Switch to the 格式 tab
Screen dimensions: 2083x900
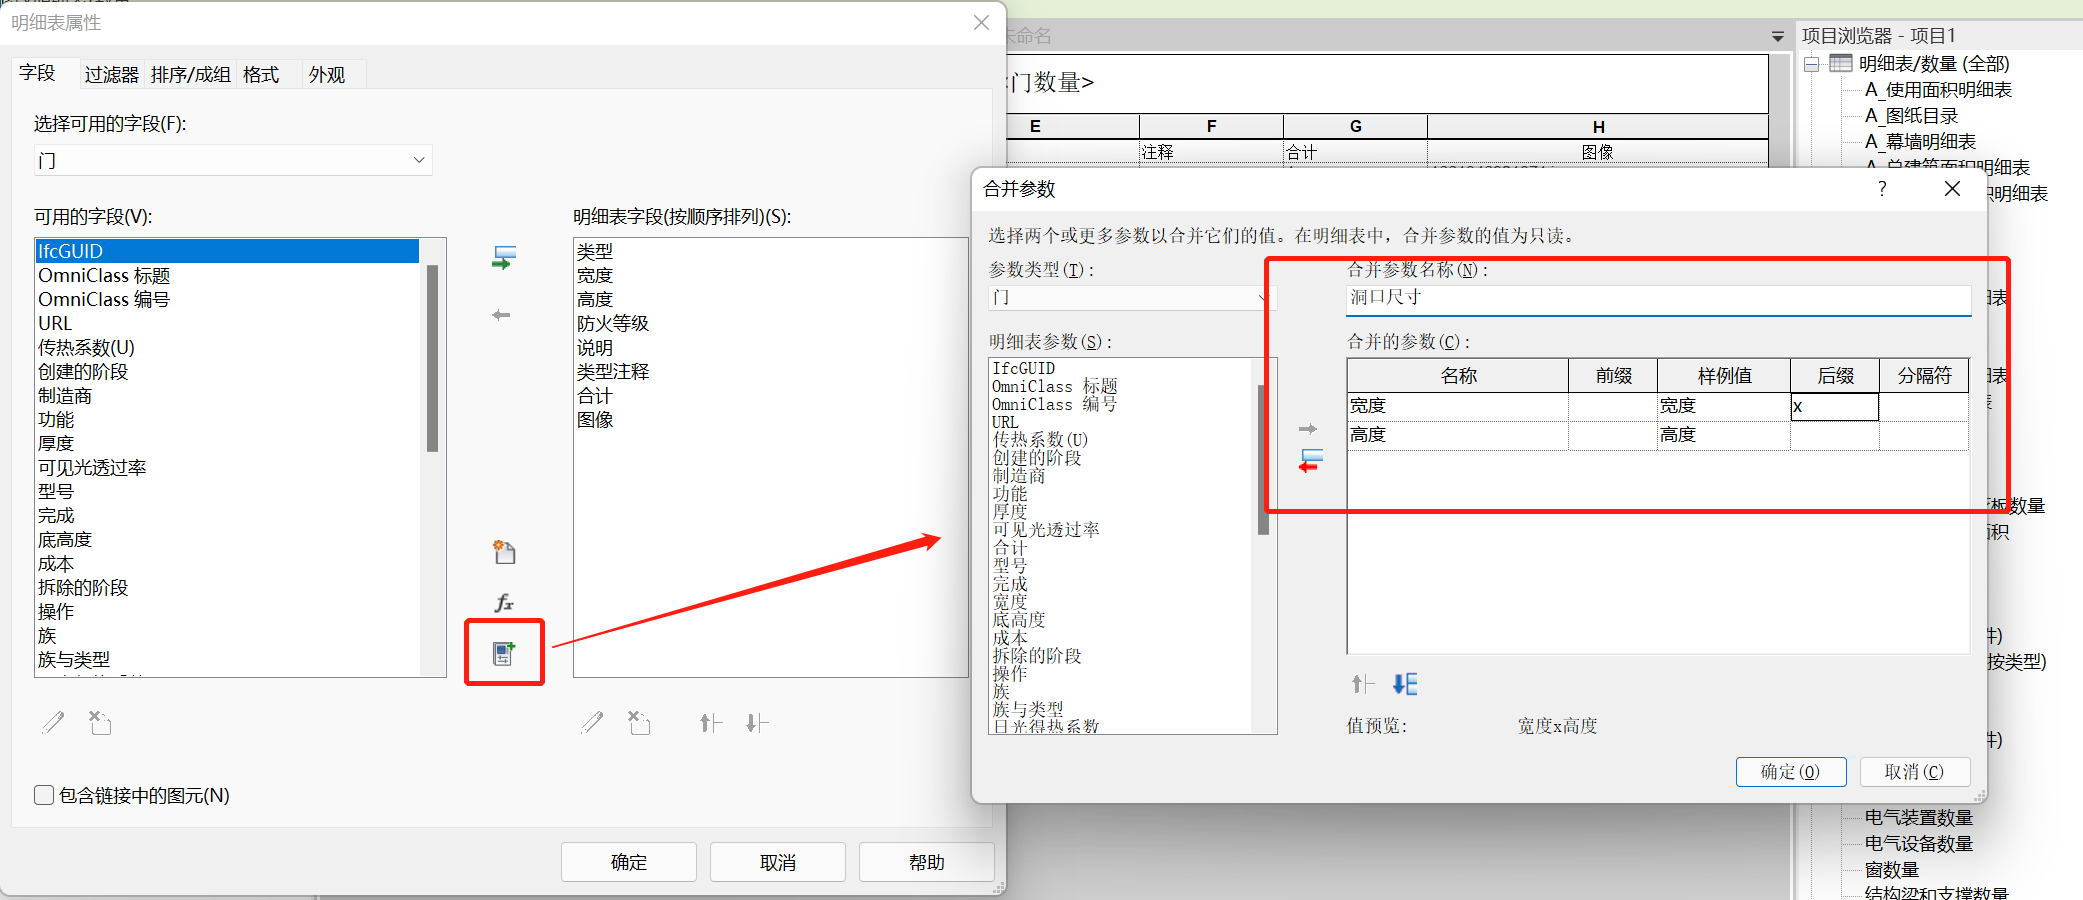pyautogui.click(x=261, y=75)
